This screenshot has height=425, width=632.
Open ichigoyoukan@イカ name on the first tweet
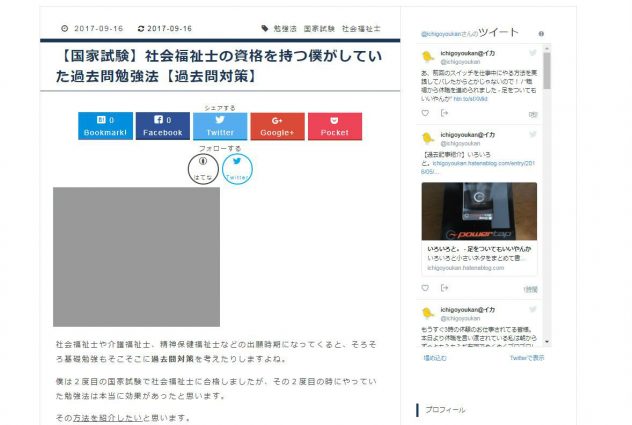coord(468,53)
